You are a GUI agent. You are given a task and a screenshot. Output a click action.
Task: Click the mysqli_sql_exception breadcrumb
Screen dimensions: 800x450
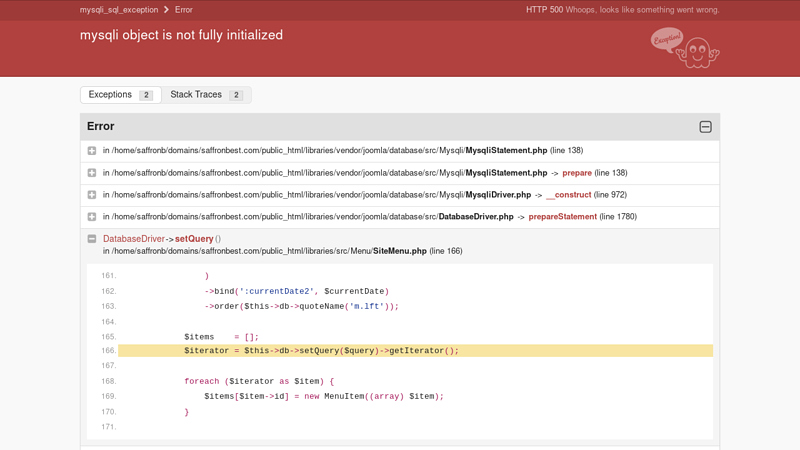pos(119,10)
